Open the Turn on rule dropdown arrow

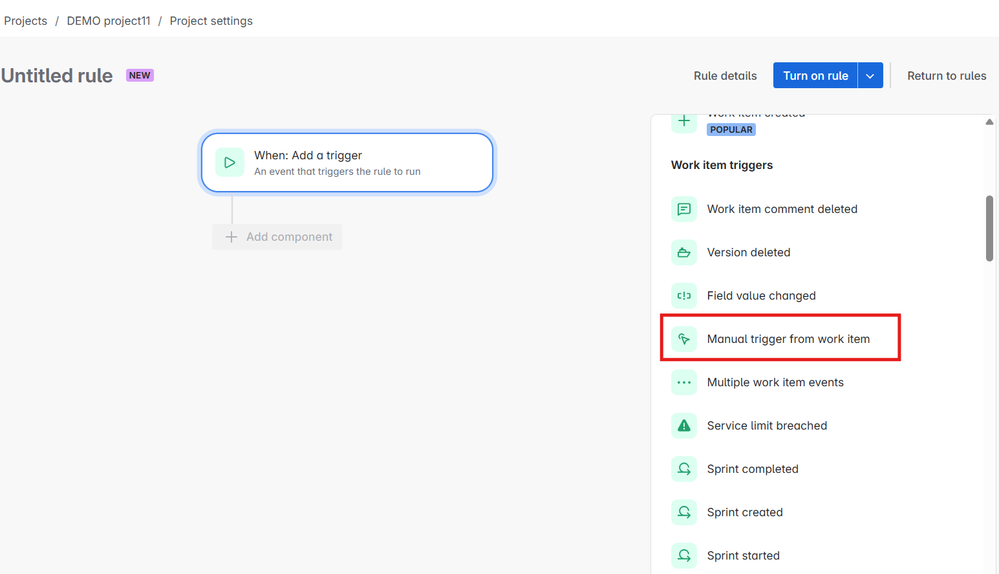point(870,76)
